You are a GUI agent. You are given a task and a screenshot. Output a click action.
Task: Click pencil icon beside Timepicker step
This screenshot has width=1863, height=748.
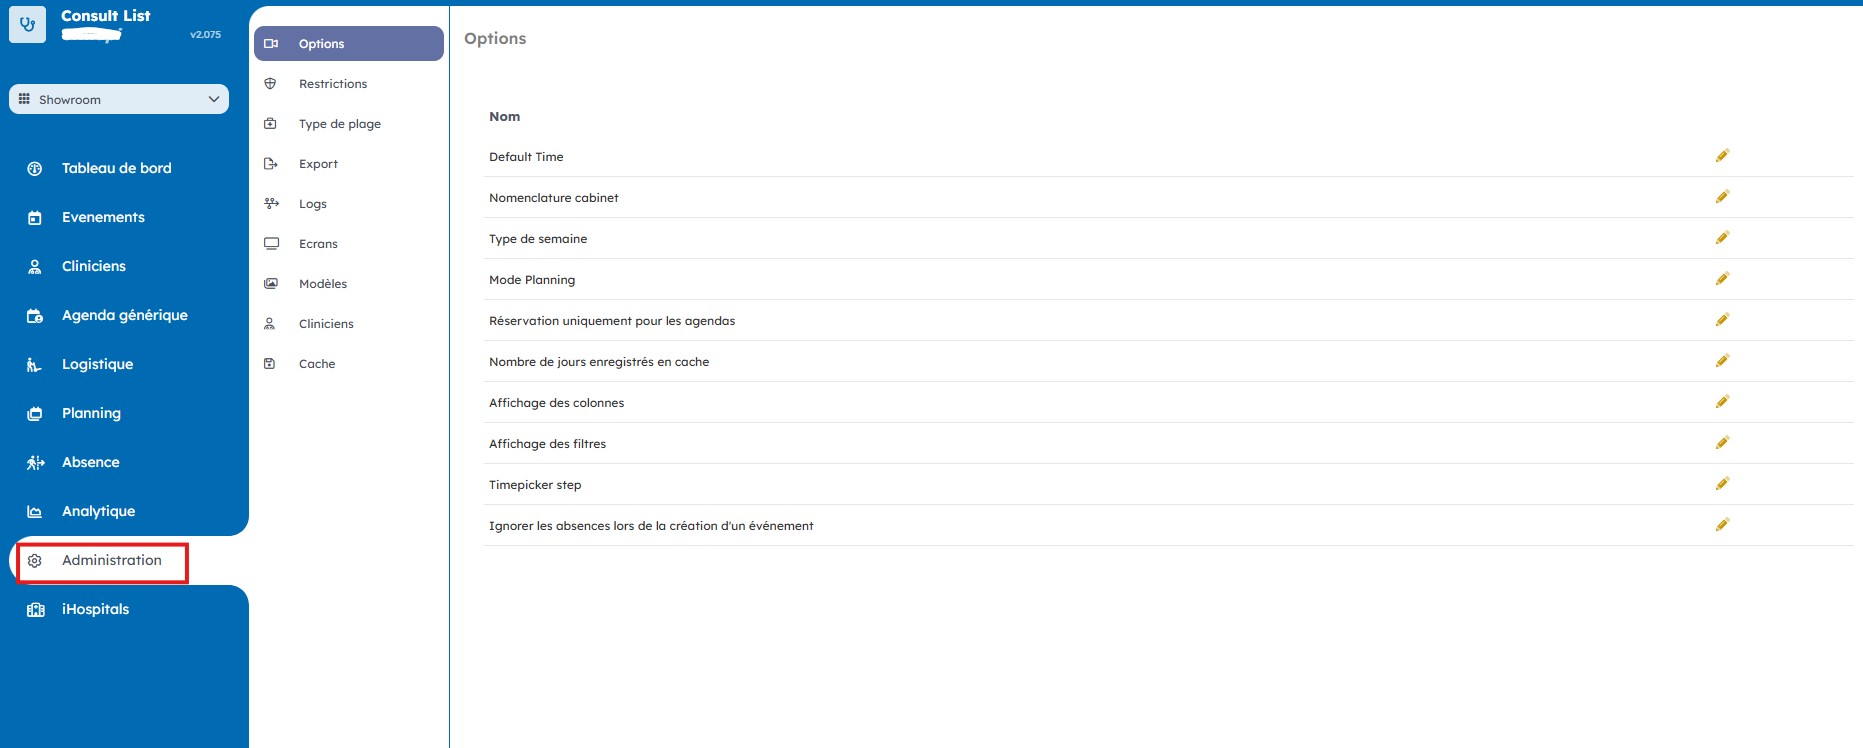click(1722, 484)
